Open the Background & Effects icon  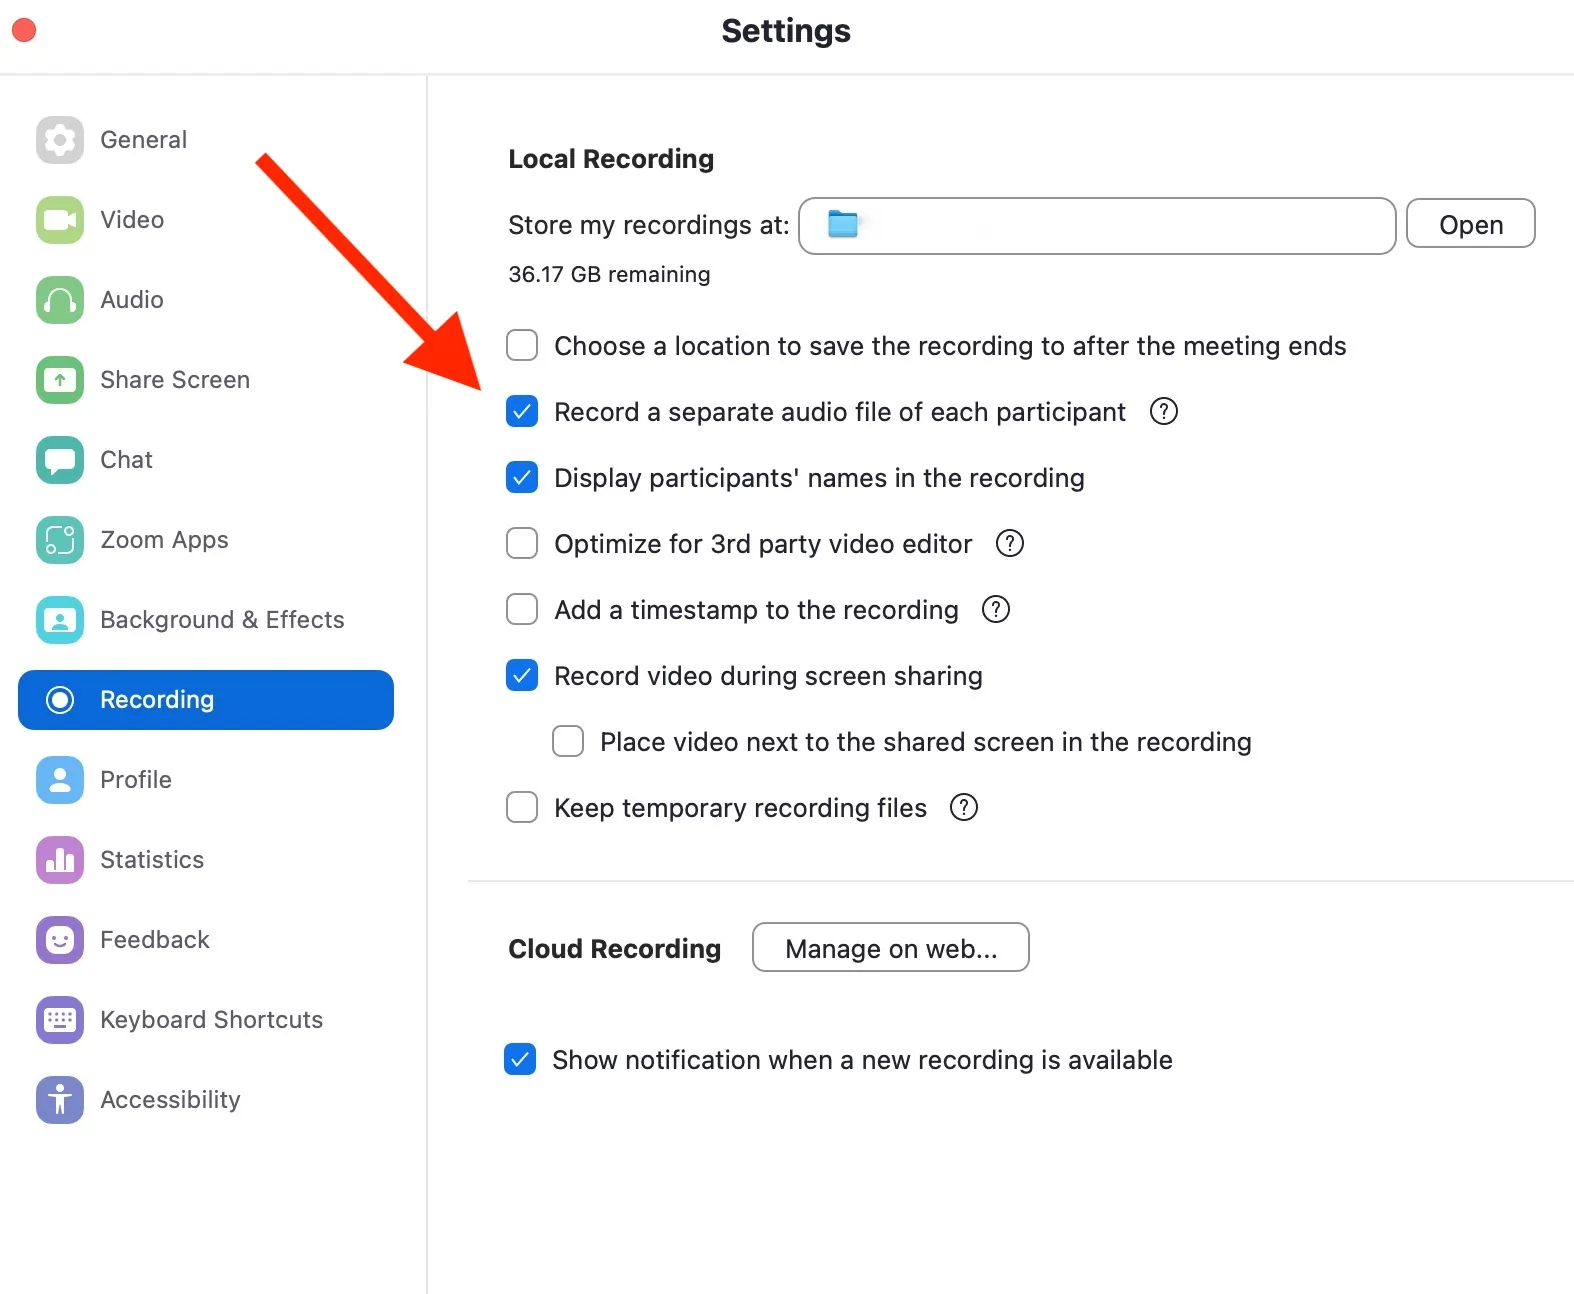coord(59,620)
